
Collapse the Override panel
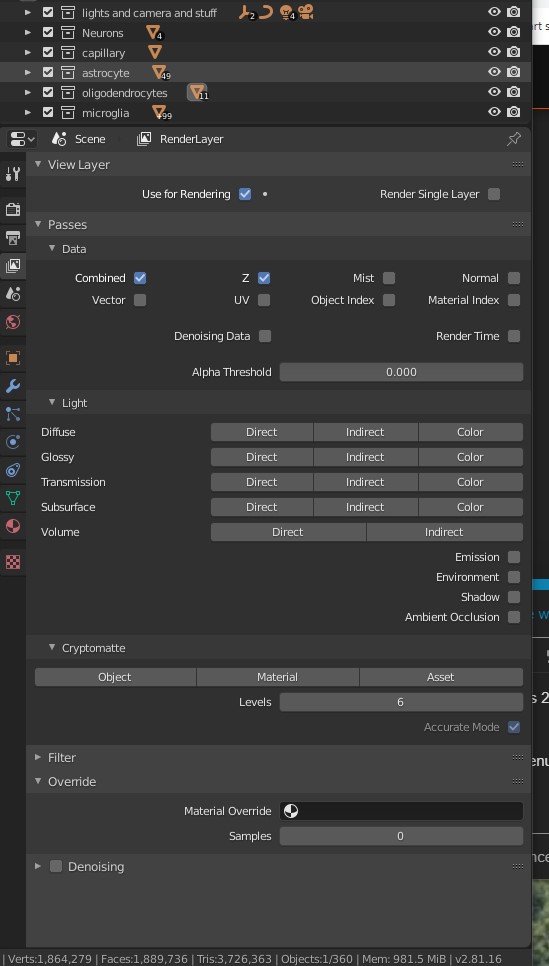(x=38, y=781)
